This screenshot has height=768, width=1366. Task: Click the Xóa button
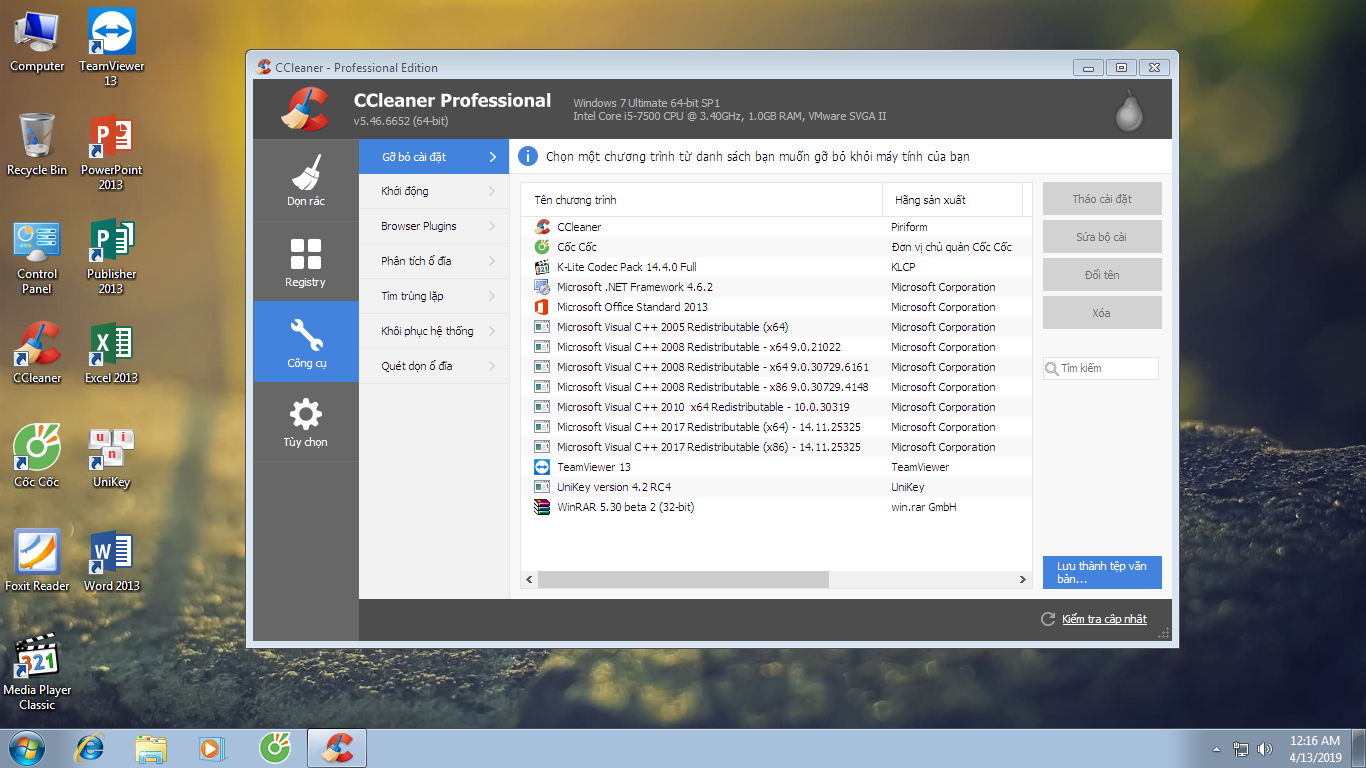(1102, 313)
